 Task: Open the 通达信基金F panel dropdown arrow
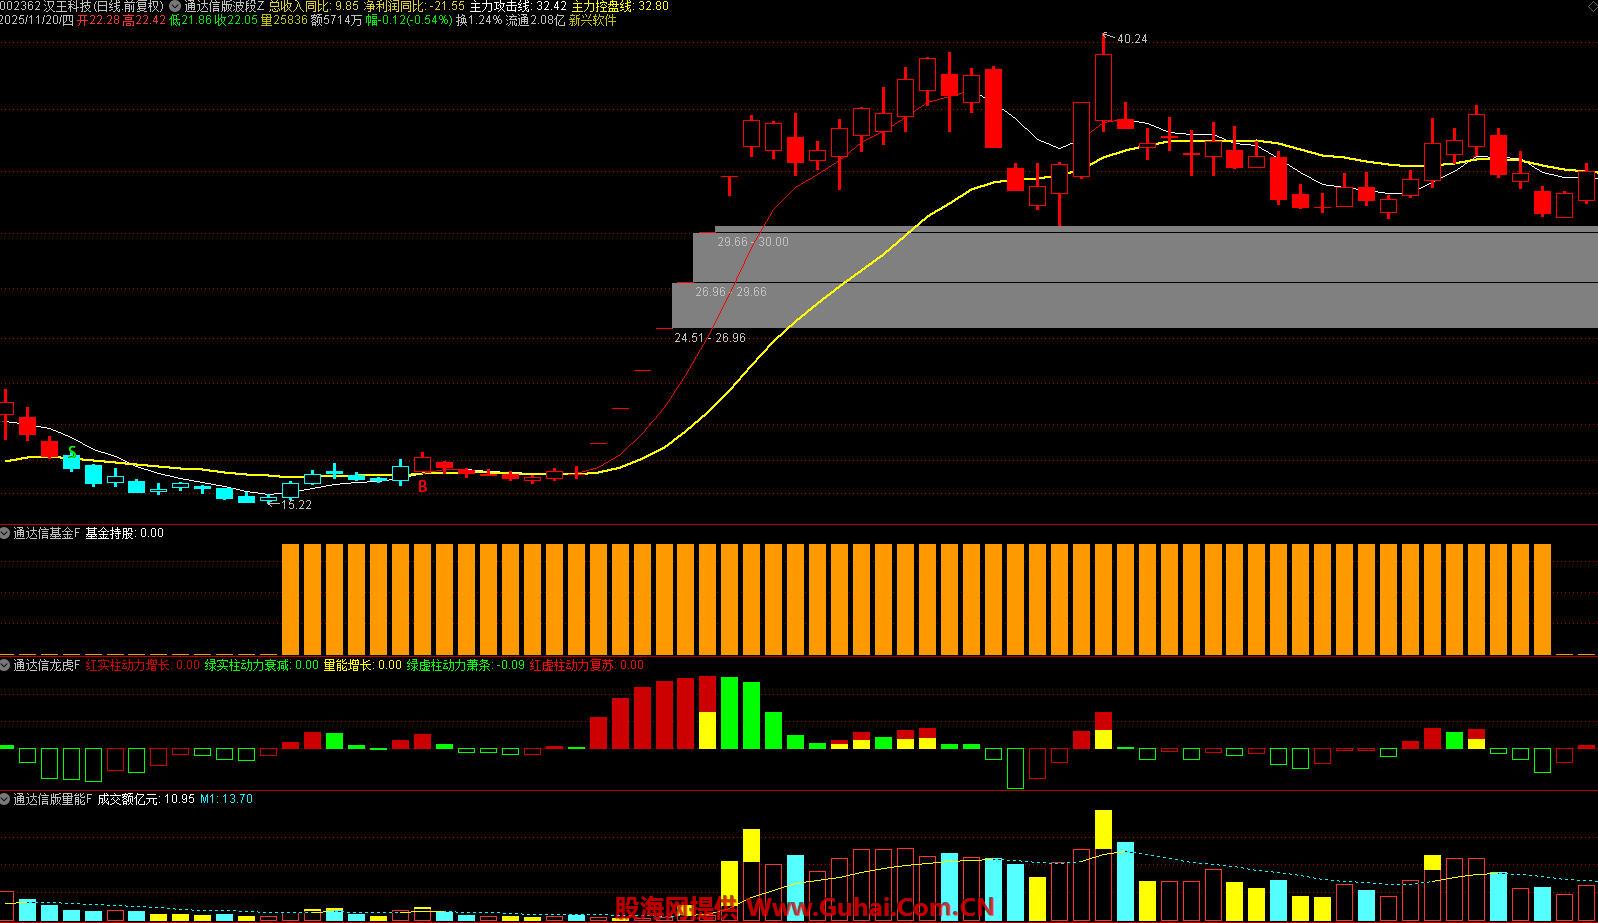click(x=6, y=533)
